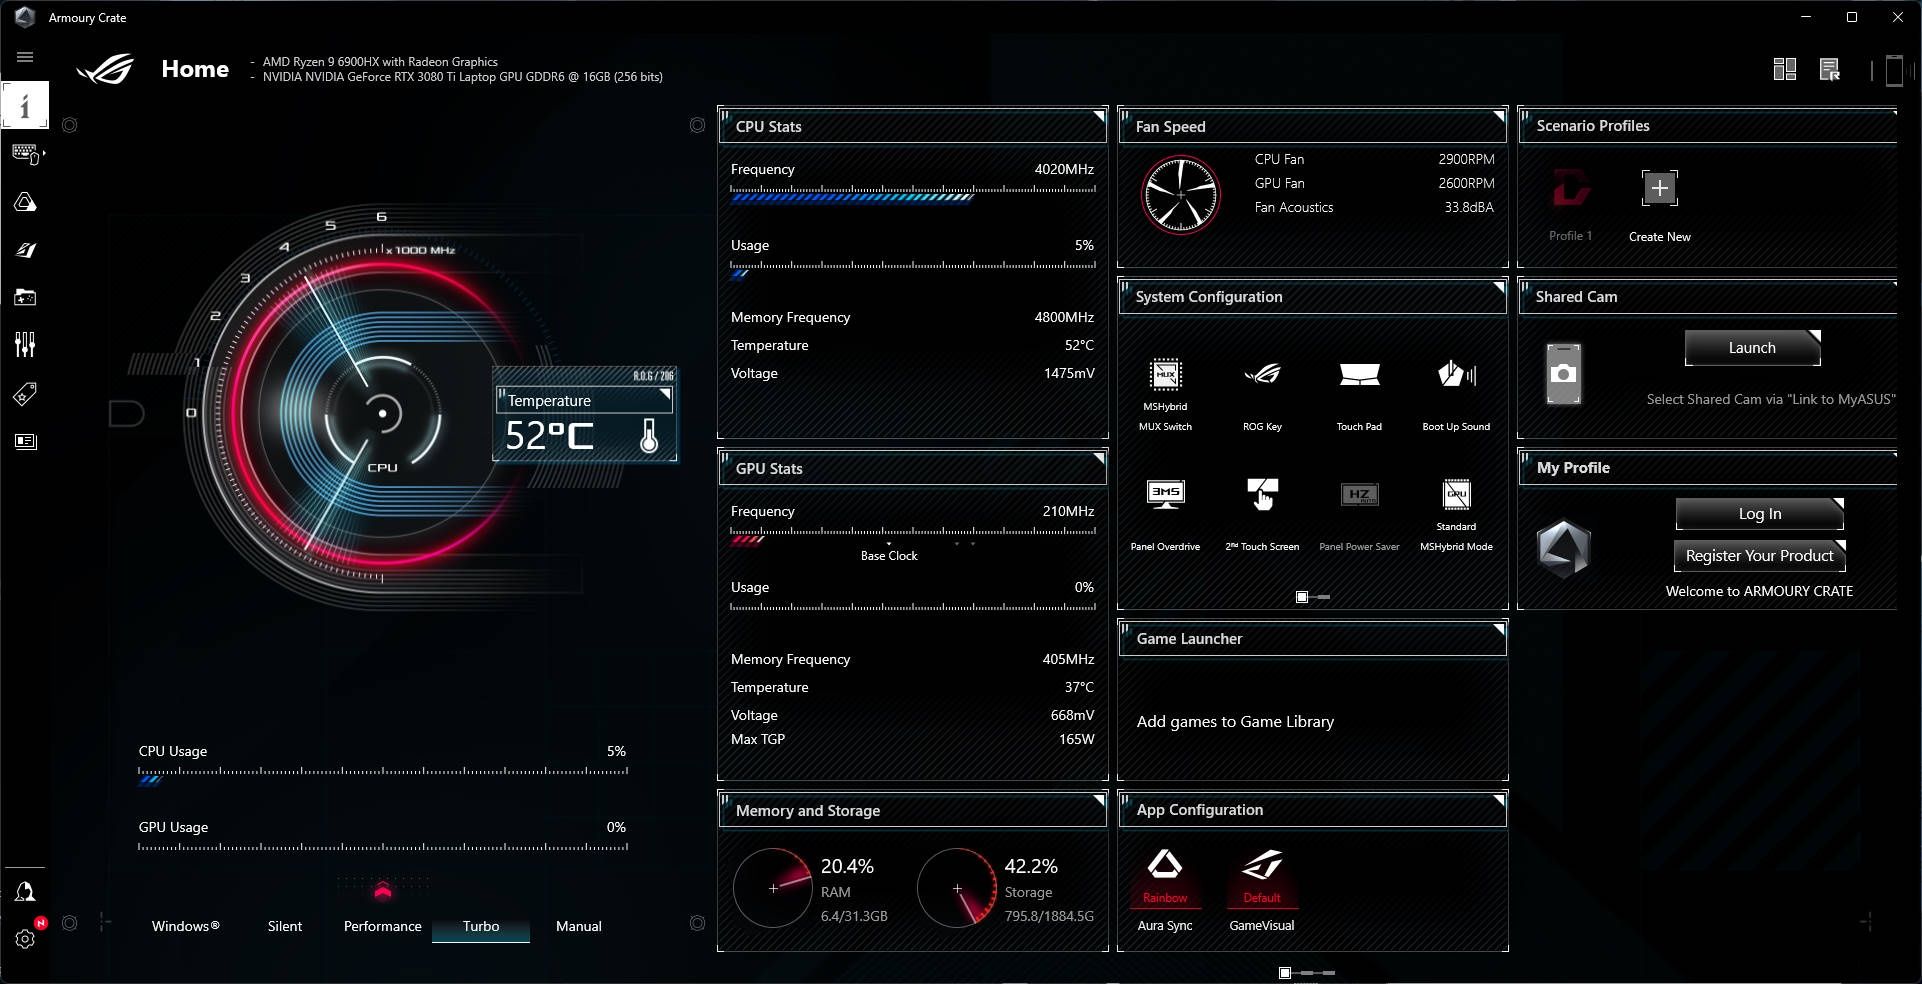1922x984 pixels.
Task: Click the CPU Stats Frequency bar
Action: point(913,193)
